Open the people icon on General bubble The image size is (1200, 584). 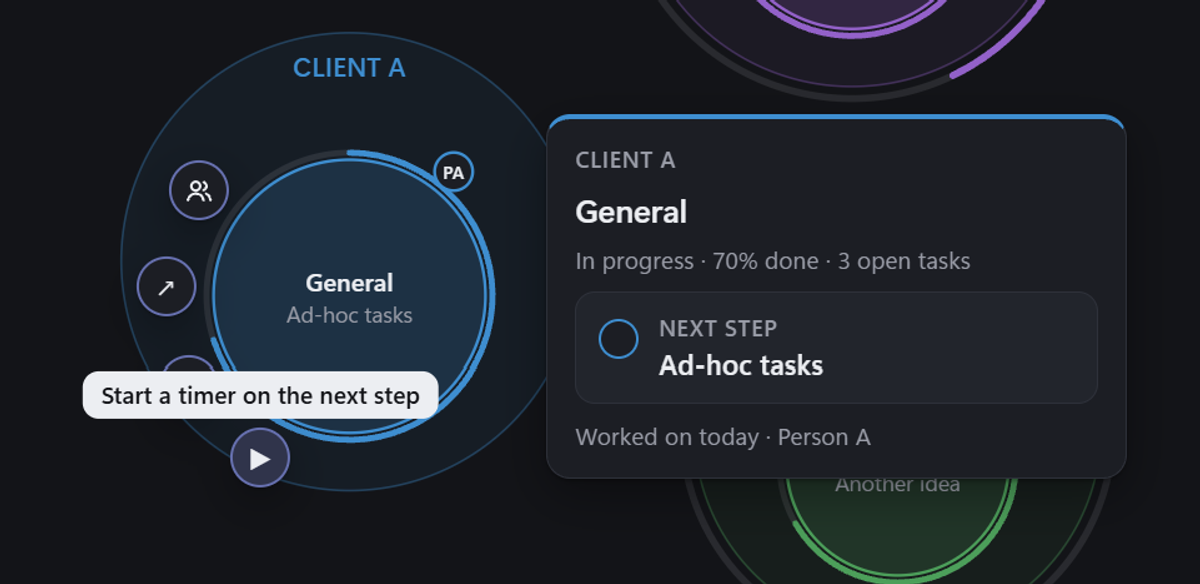point(199,190)
